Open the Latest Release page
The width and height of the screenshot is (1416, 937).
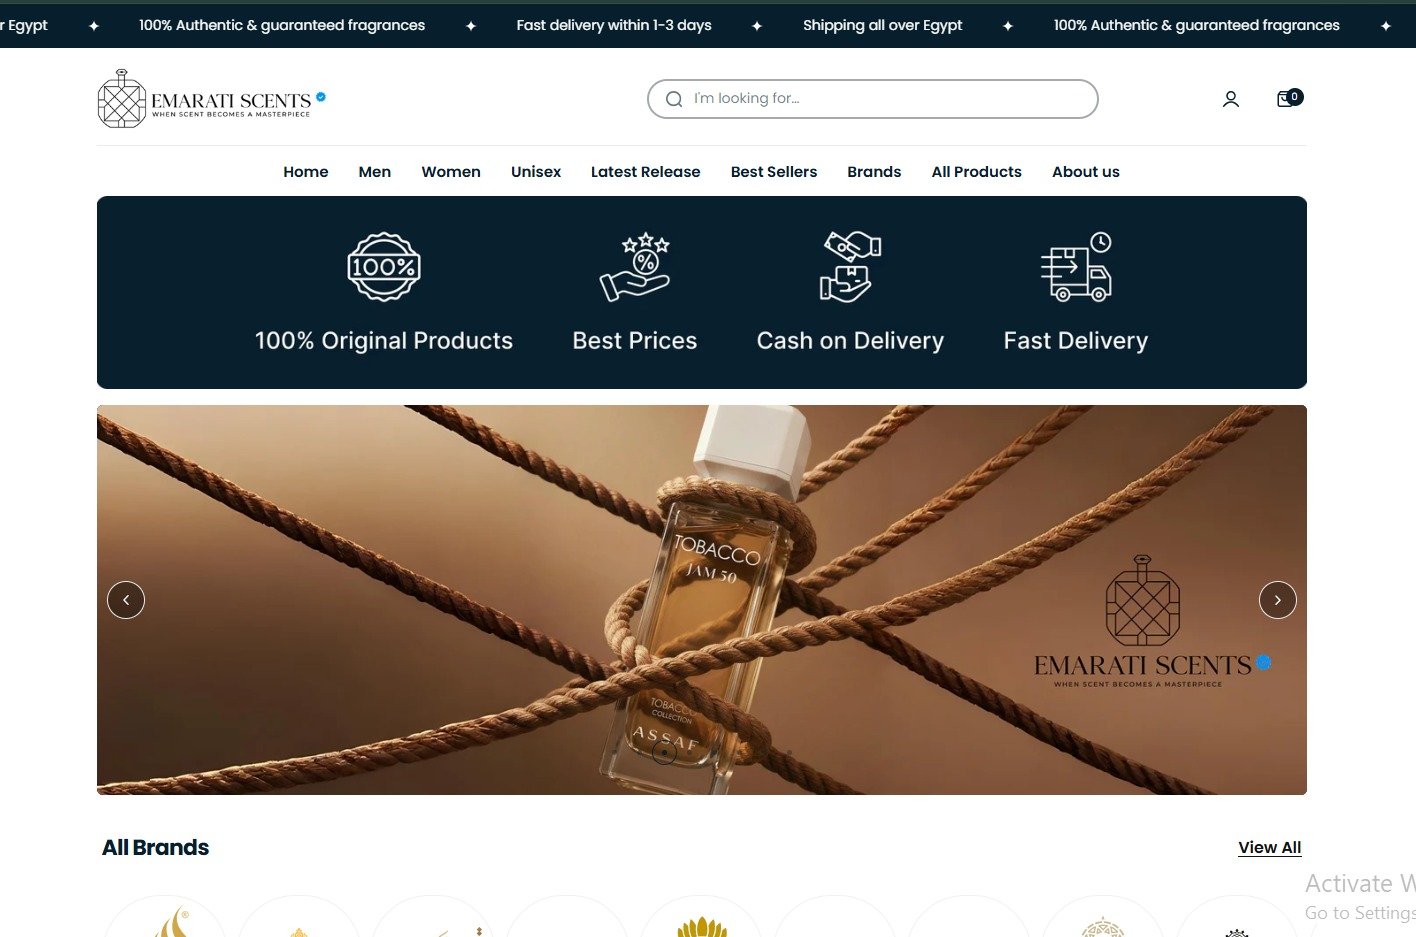pos(645,172)
